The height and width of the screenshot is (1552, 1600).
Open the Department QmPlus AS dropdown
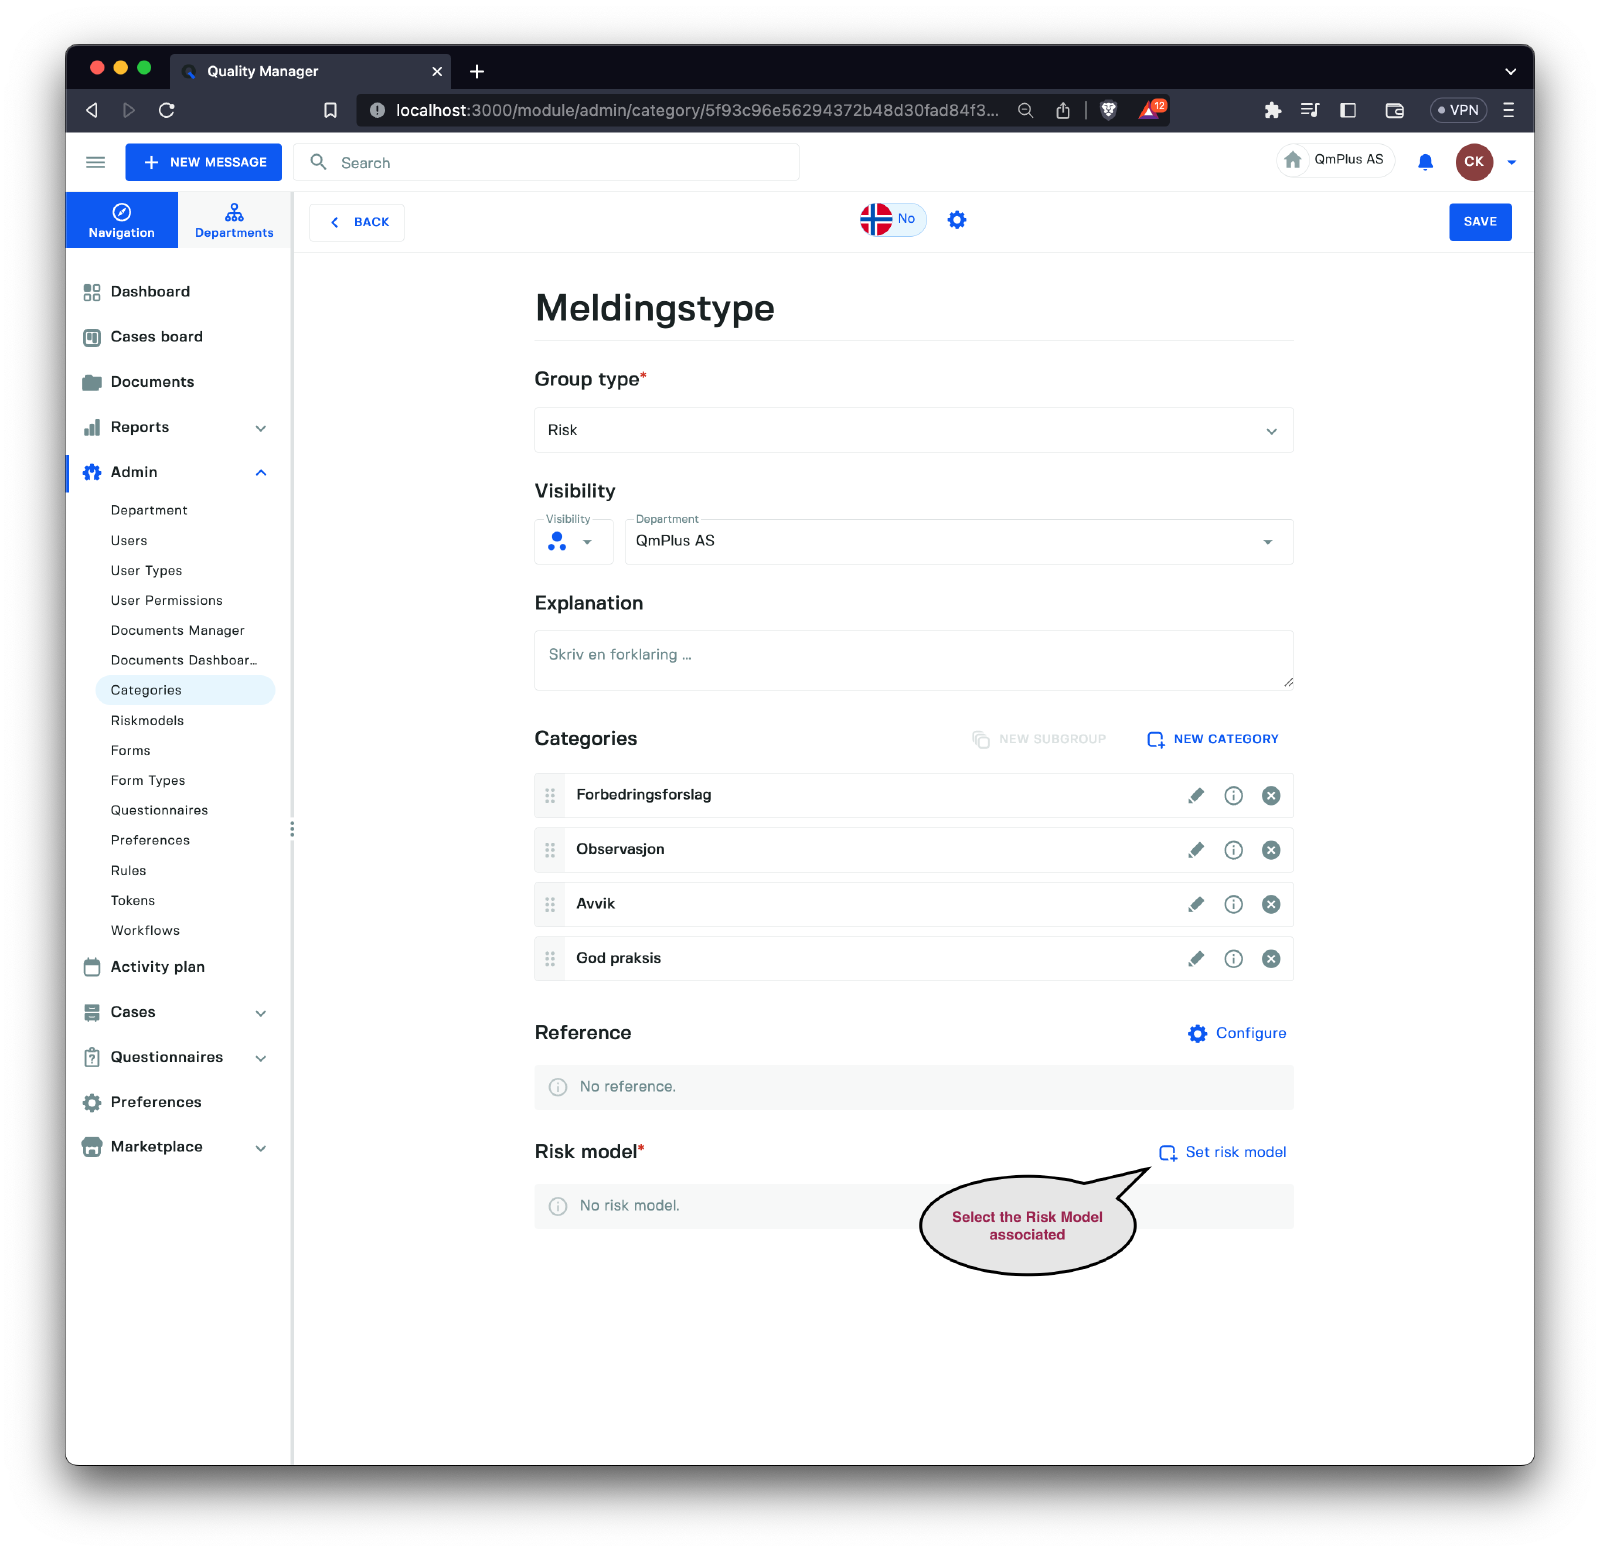click(x=958, y=541)
